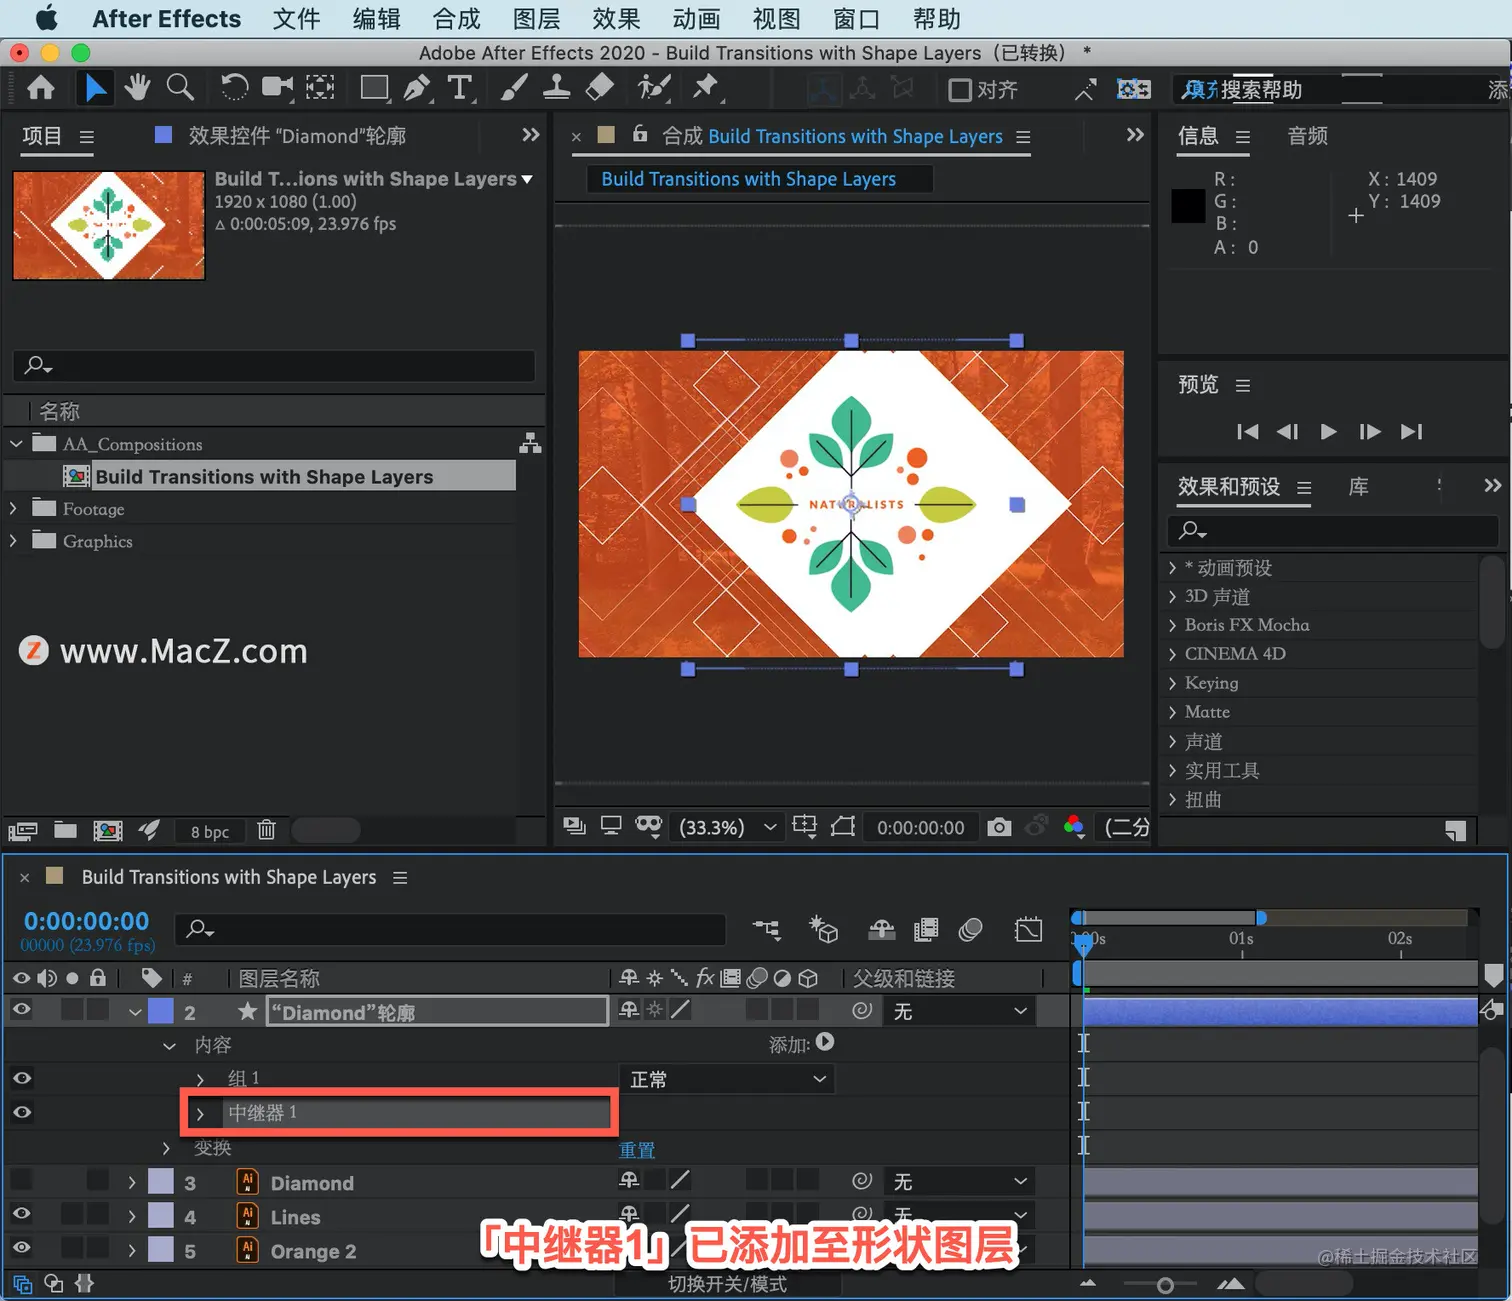Select the Eraser tool
Image resolution: width=1512 pixels, height=1301 pixels.
click(599, 89)
